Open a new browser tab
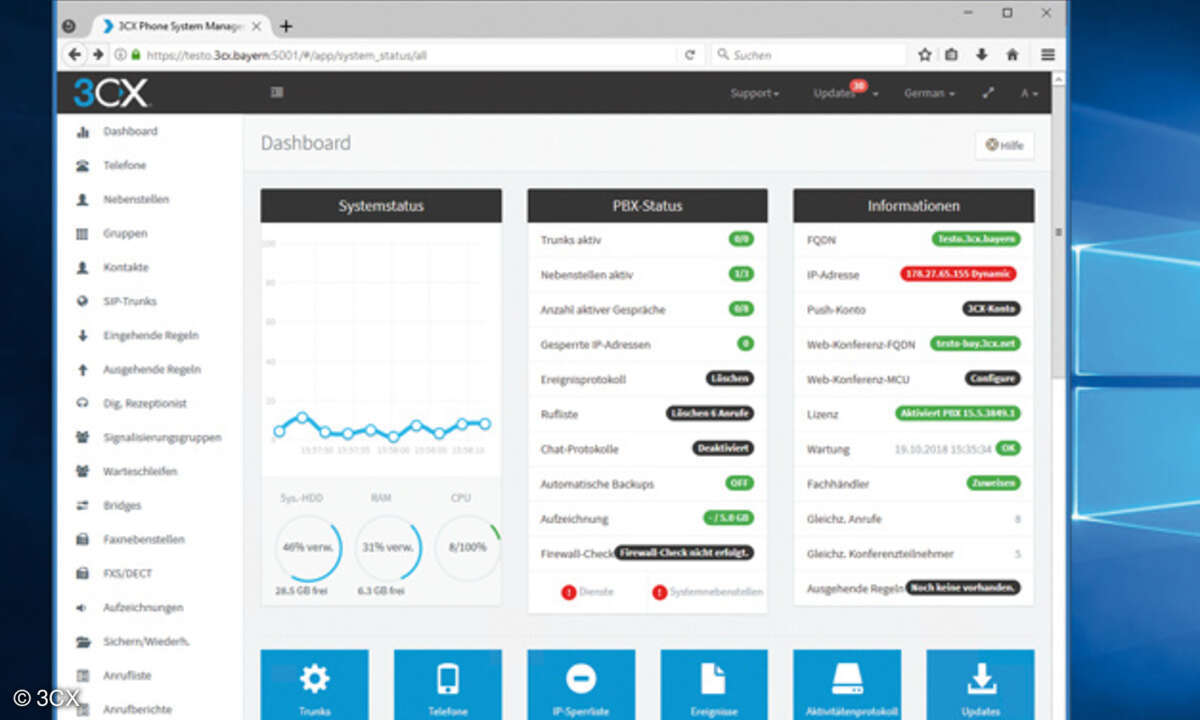Screen dimensions: 1200x720 point(286,26)
